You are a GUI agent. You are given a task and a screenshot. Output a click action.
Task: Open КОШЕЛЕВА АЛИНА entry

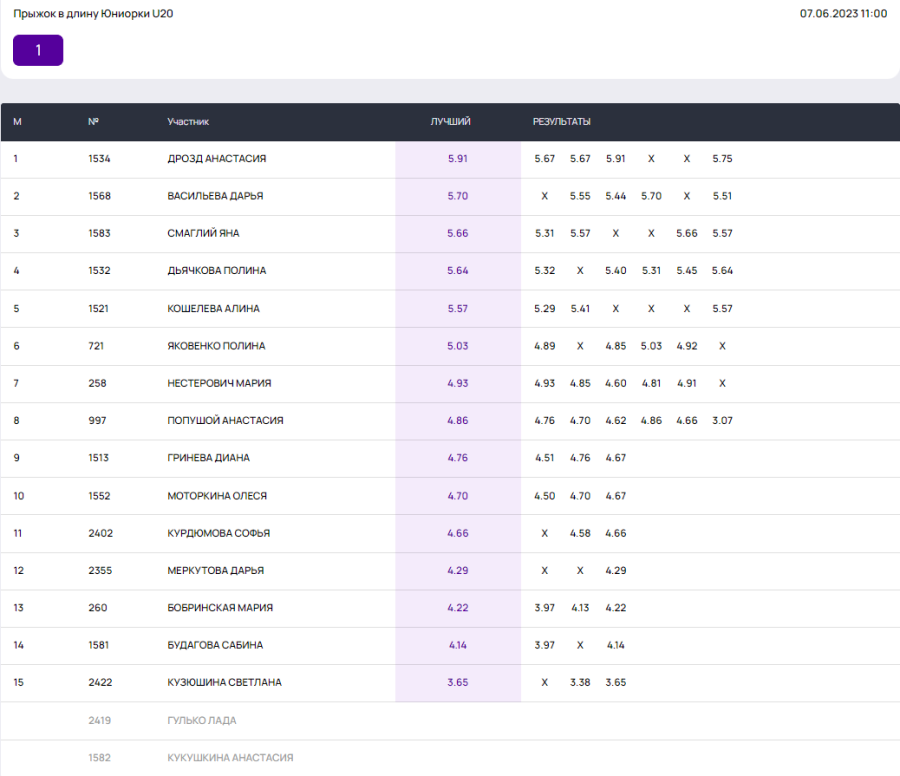tap(213, 308)
